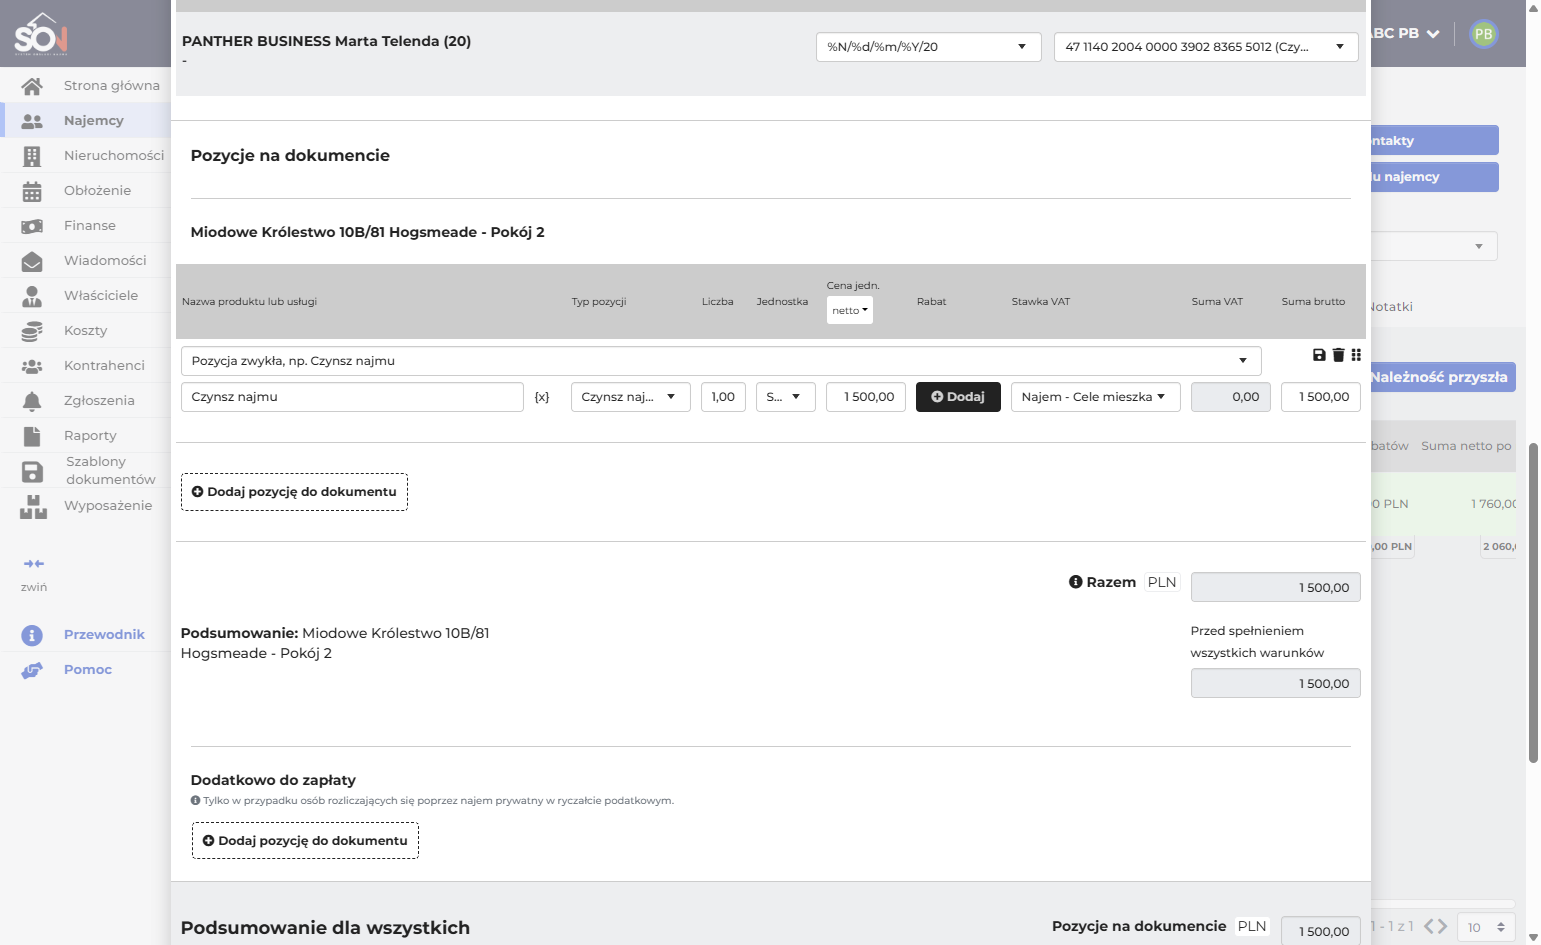The image size is (1541, 945).
Task: Open Zgłoszenia bell icon
Action: click(32, 401)
